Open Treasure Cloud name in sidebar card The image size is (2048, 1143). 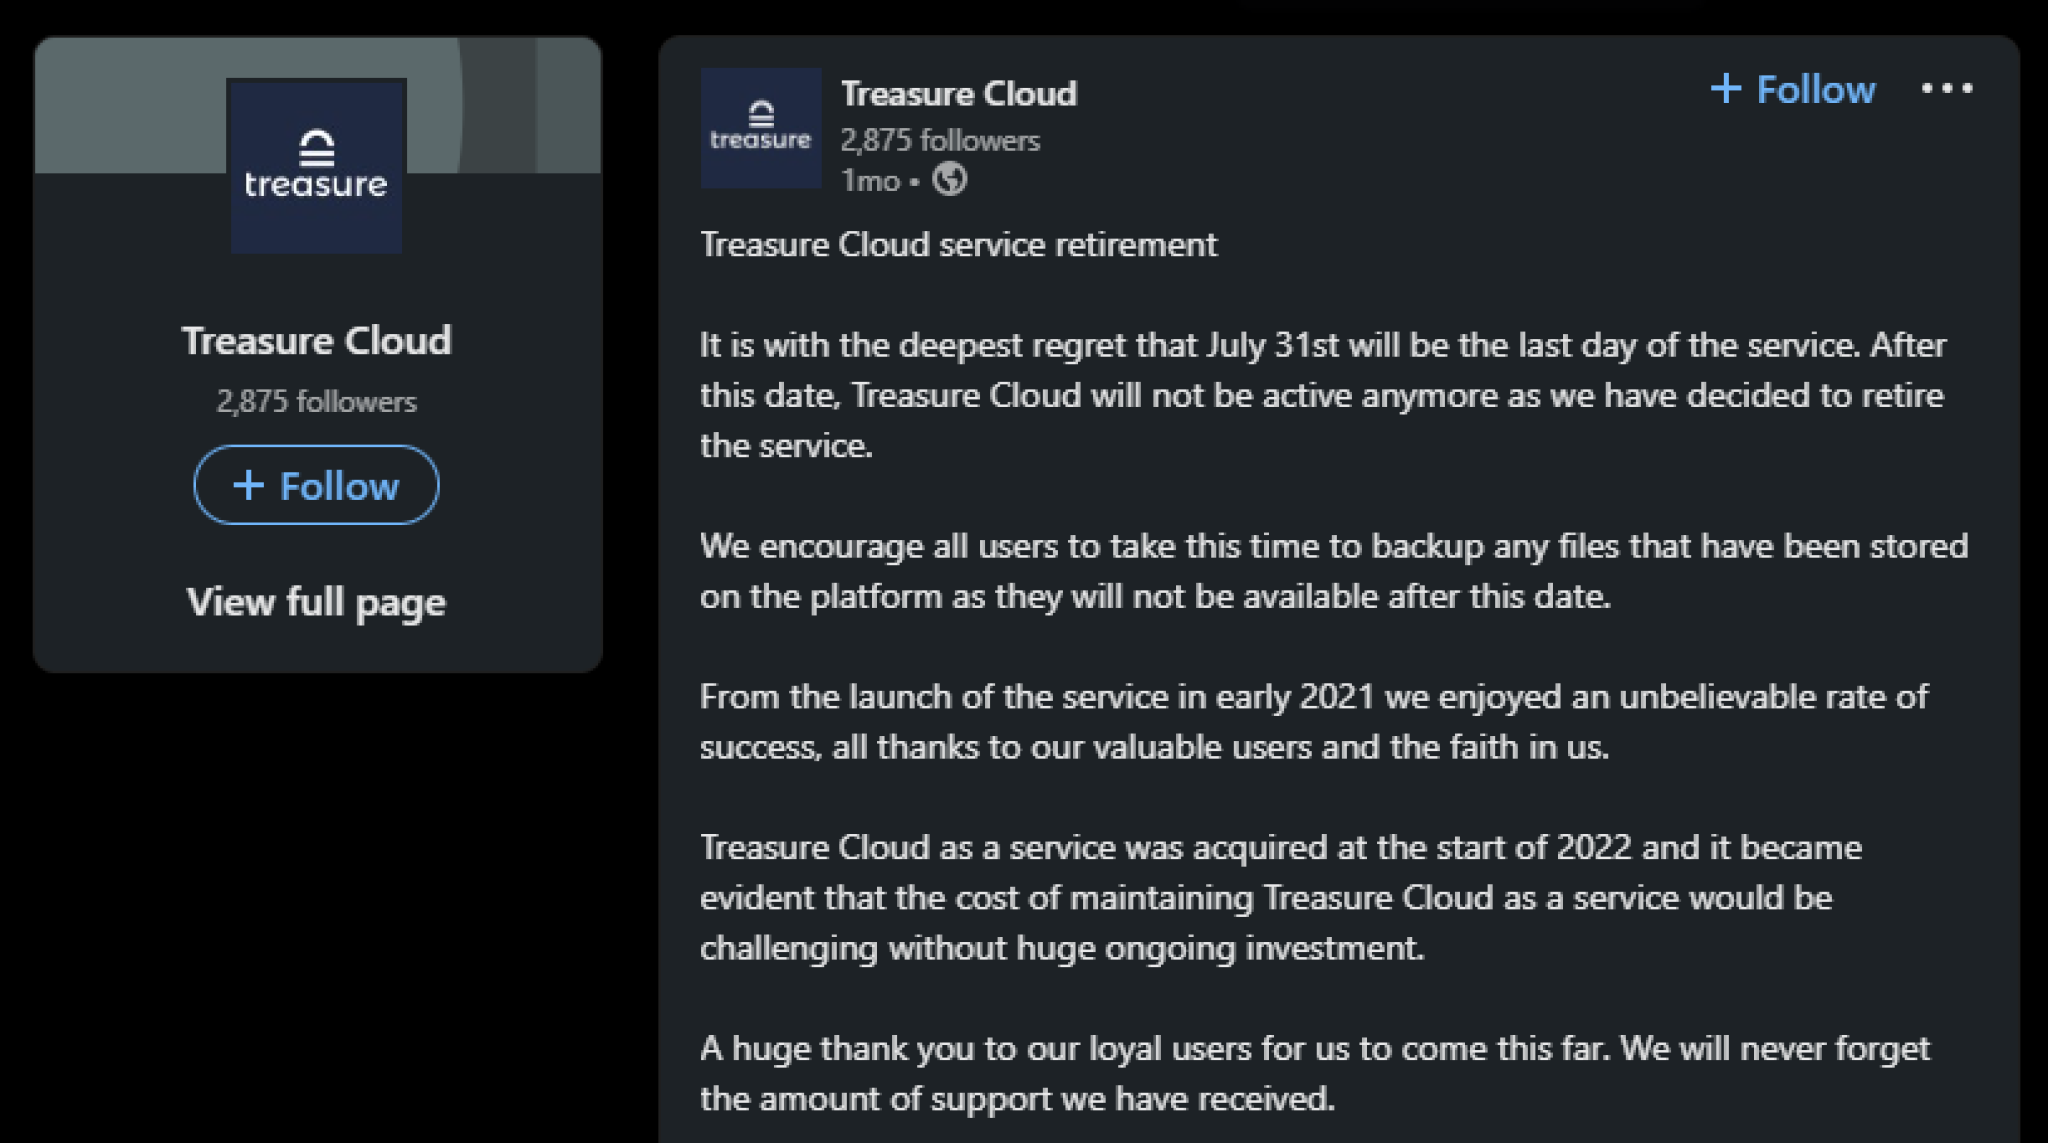pos(316,340)
